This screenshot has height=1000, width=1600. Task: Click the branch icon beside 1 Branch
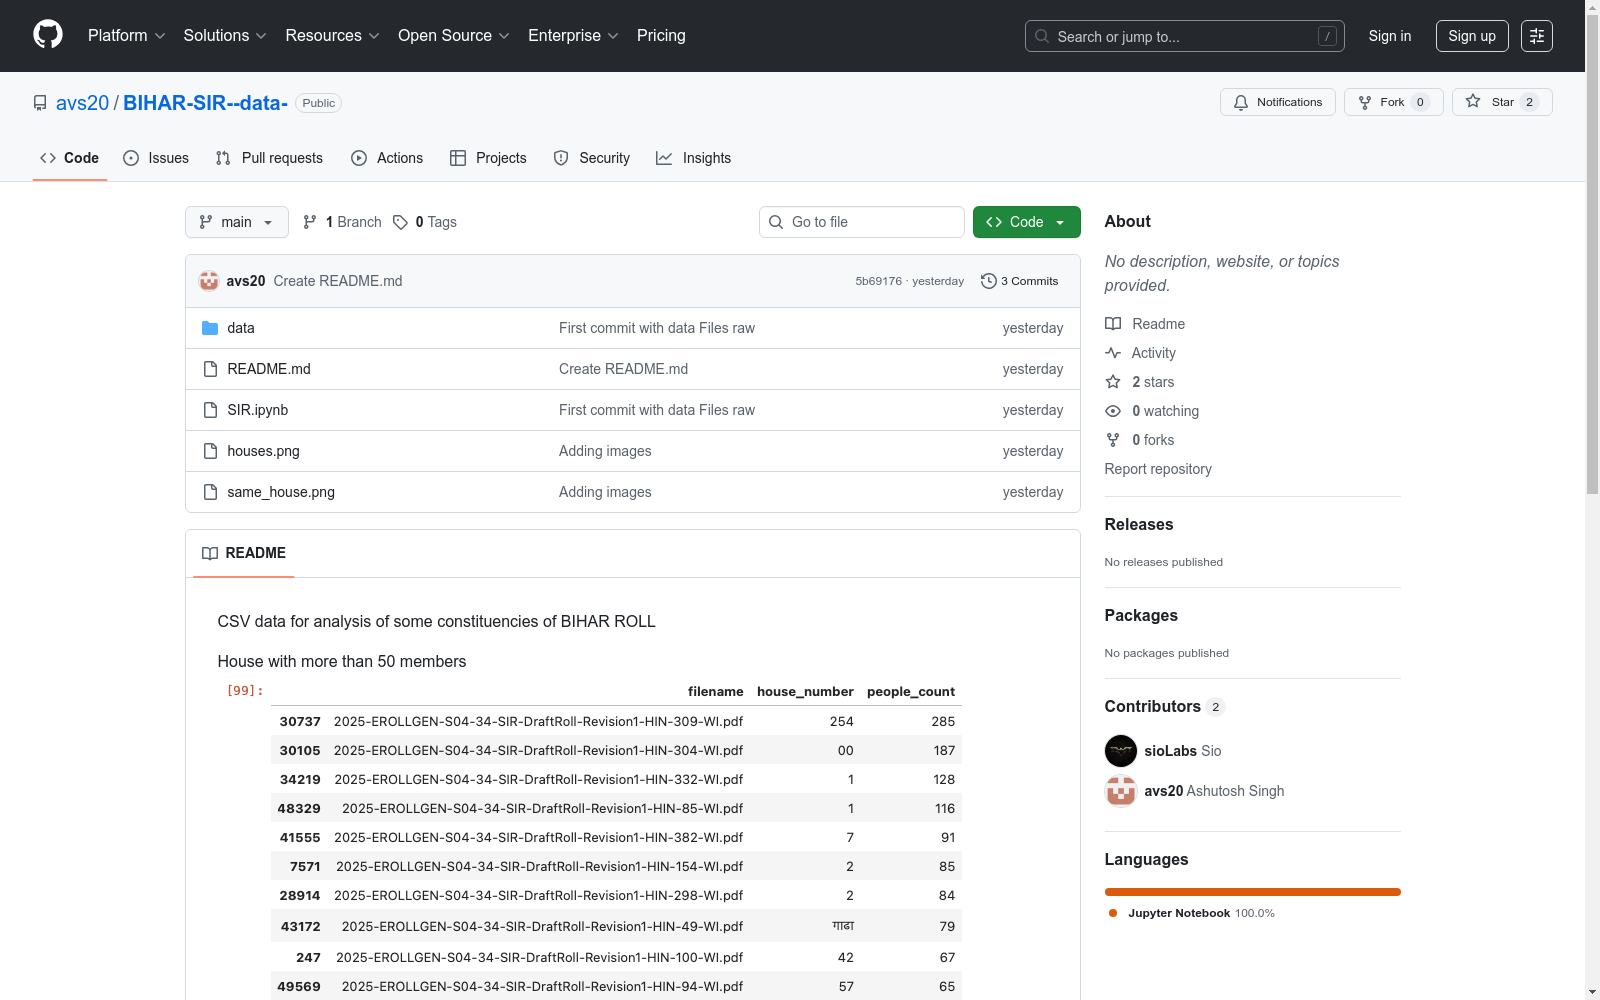click(310, 222)
